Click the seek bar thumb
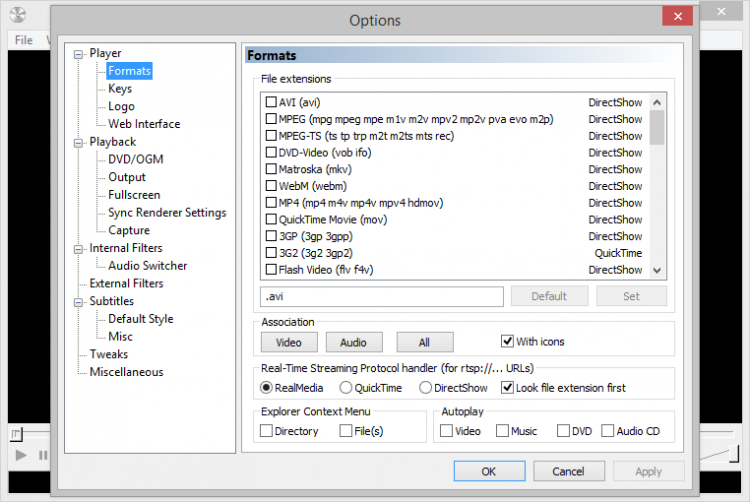 coord(15,434)
